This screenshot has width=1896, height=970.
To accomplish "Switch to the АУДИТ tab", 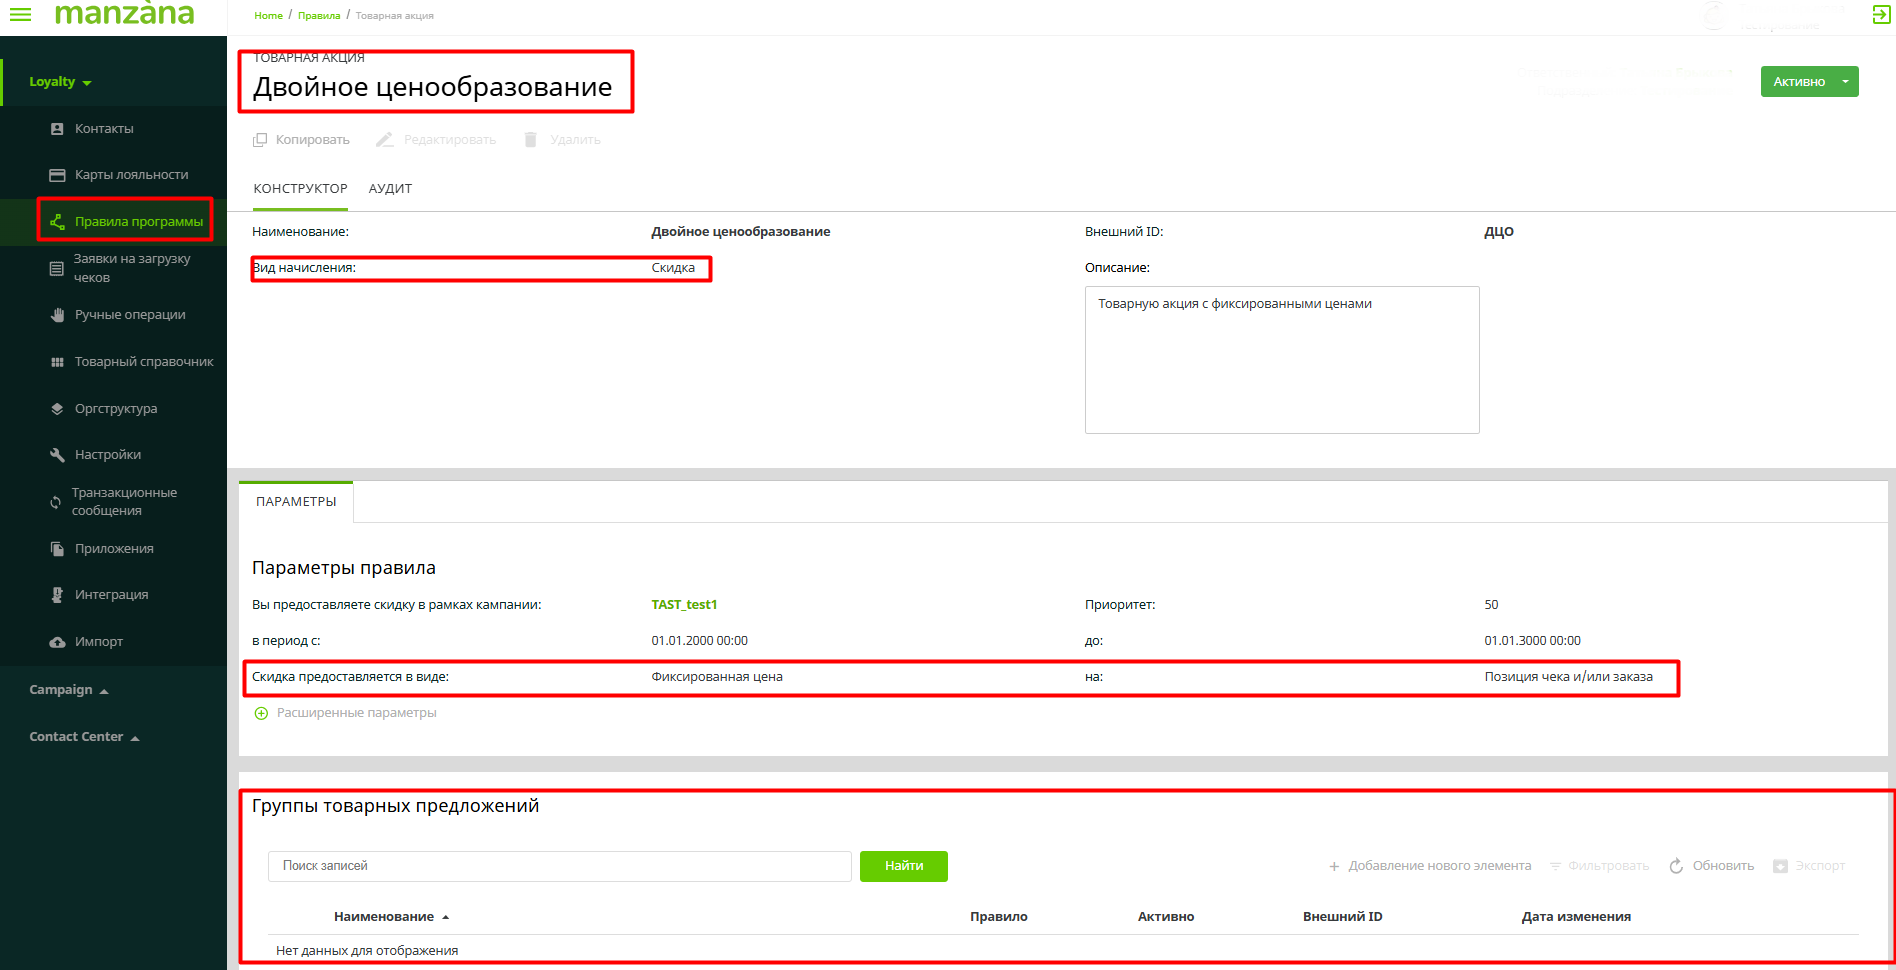I will pyautogui.click(x=390, y=189).
